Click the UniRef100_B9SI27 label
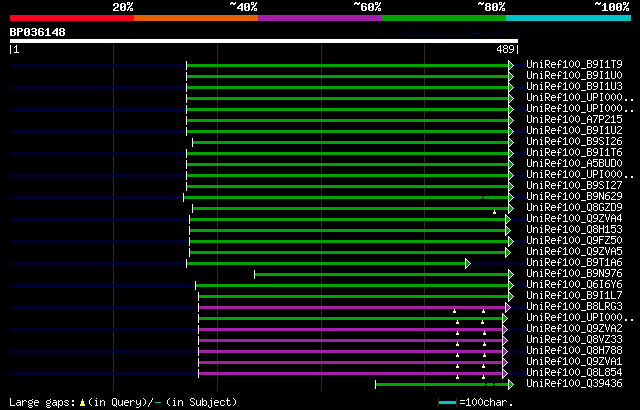 [574, 186]
